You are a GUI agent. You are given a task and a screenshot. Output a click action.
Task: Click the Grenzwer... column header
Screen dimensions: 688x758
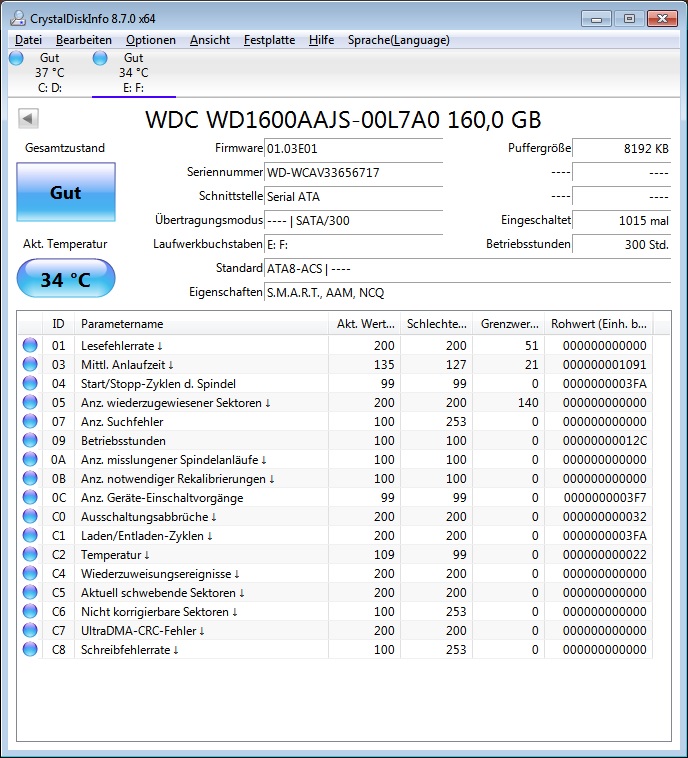click(x=509, y=323)
